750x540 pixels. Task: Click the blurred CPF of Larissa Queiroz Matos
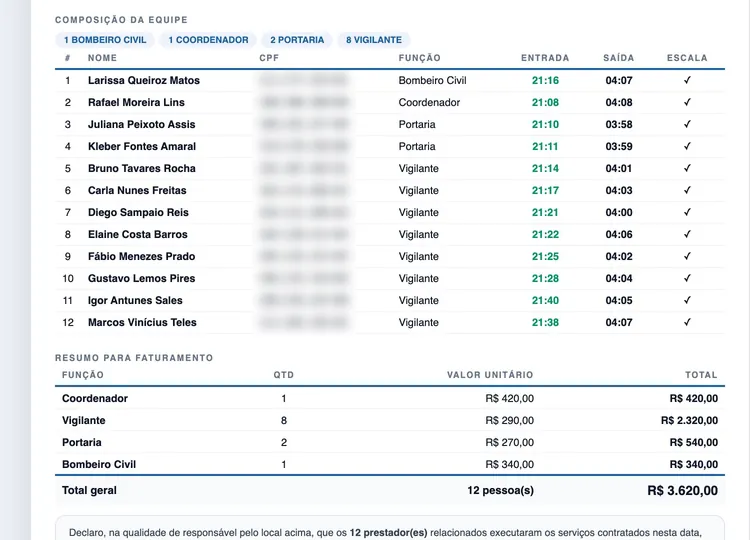(304, 80)
